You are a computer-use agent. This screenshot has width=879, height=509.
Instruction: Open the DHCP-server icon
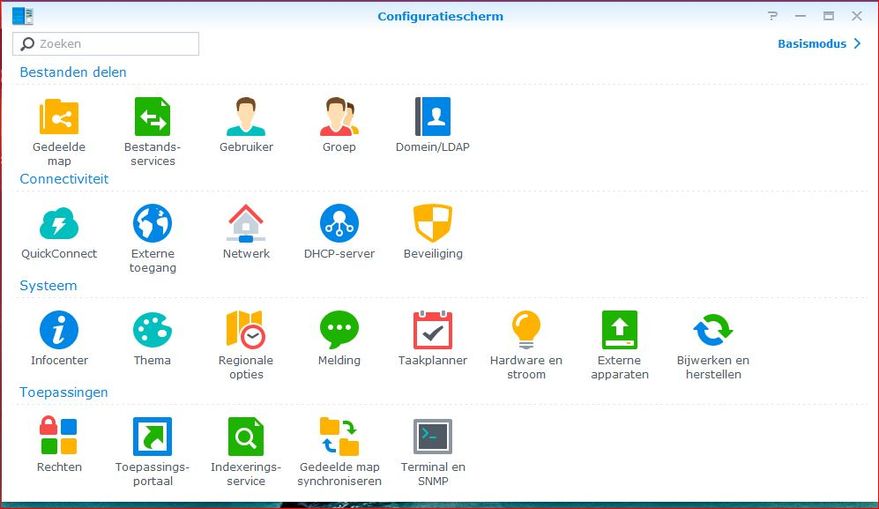tap(339, 224)
